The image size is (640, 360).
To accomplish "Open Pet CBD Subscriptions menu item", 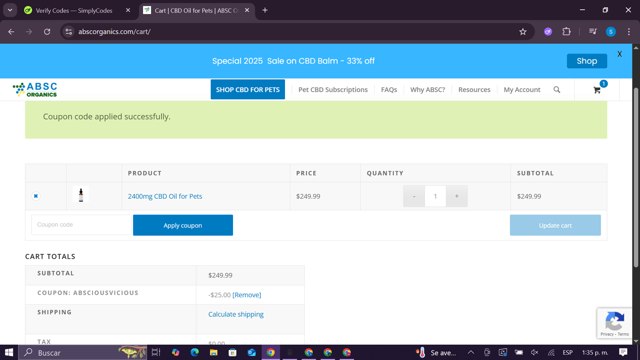I will (333, 89).
